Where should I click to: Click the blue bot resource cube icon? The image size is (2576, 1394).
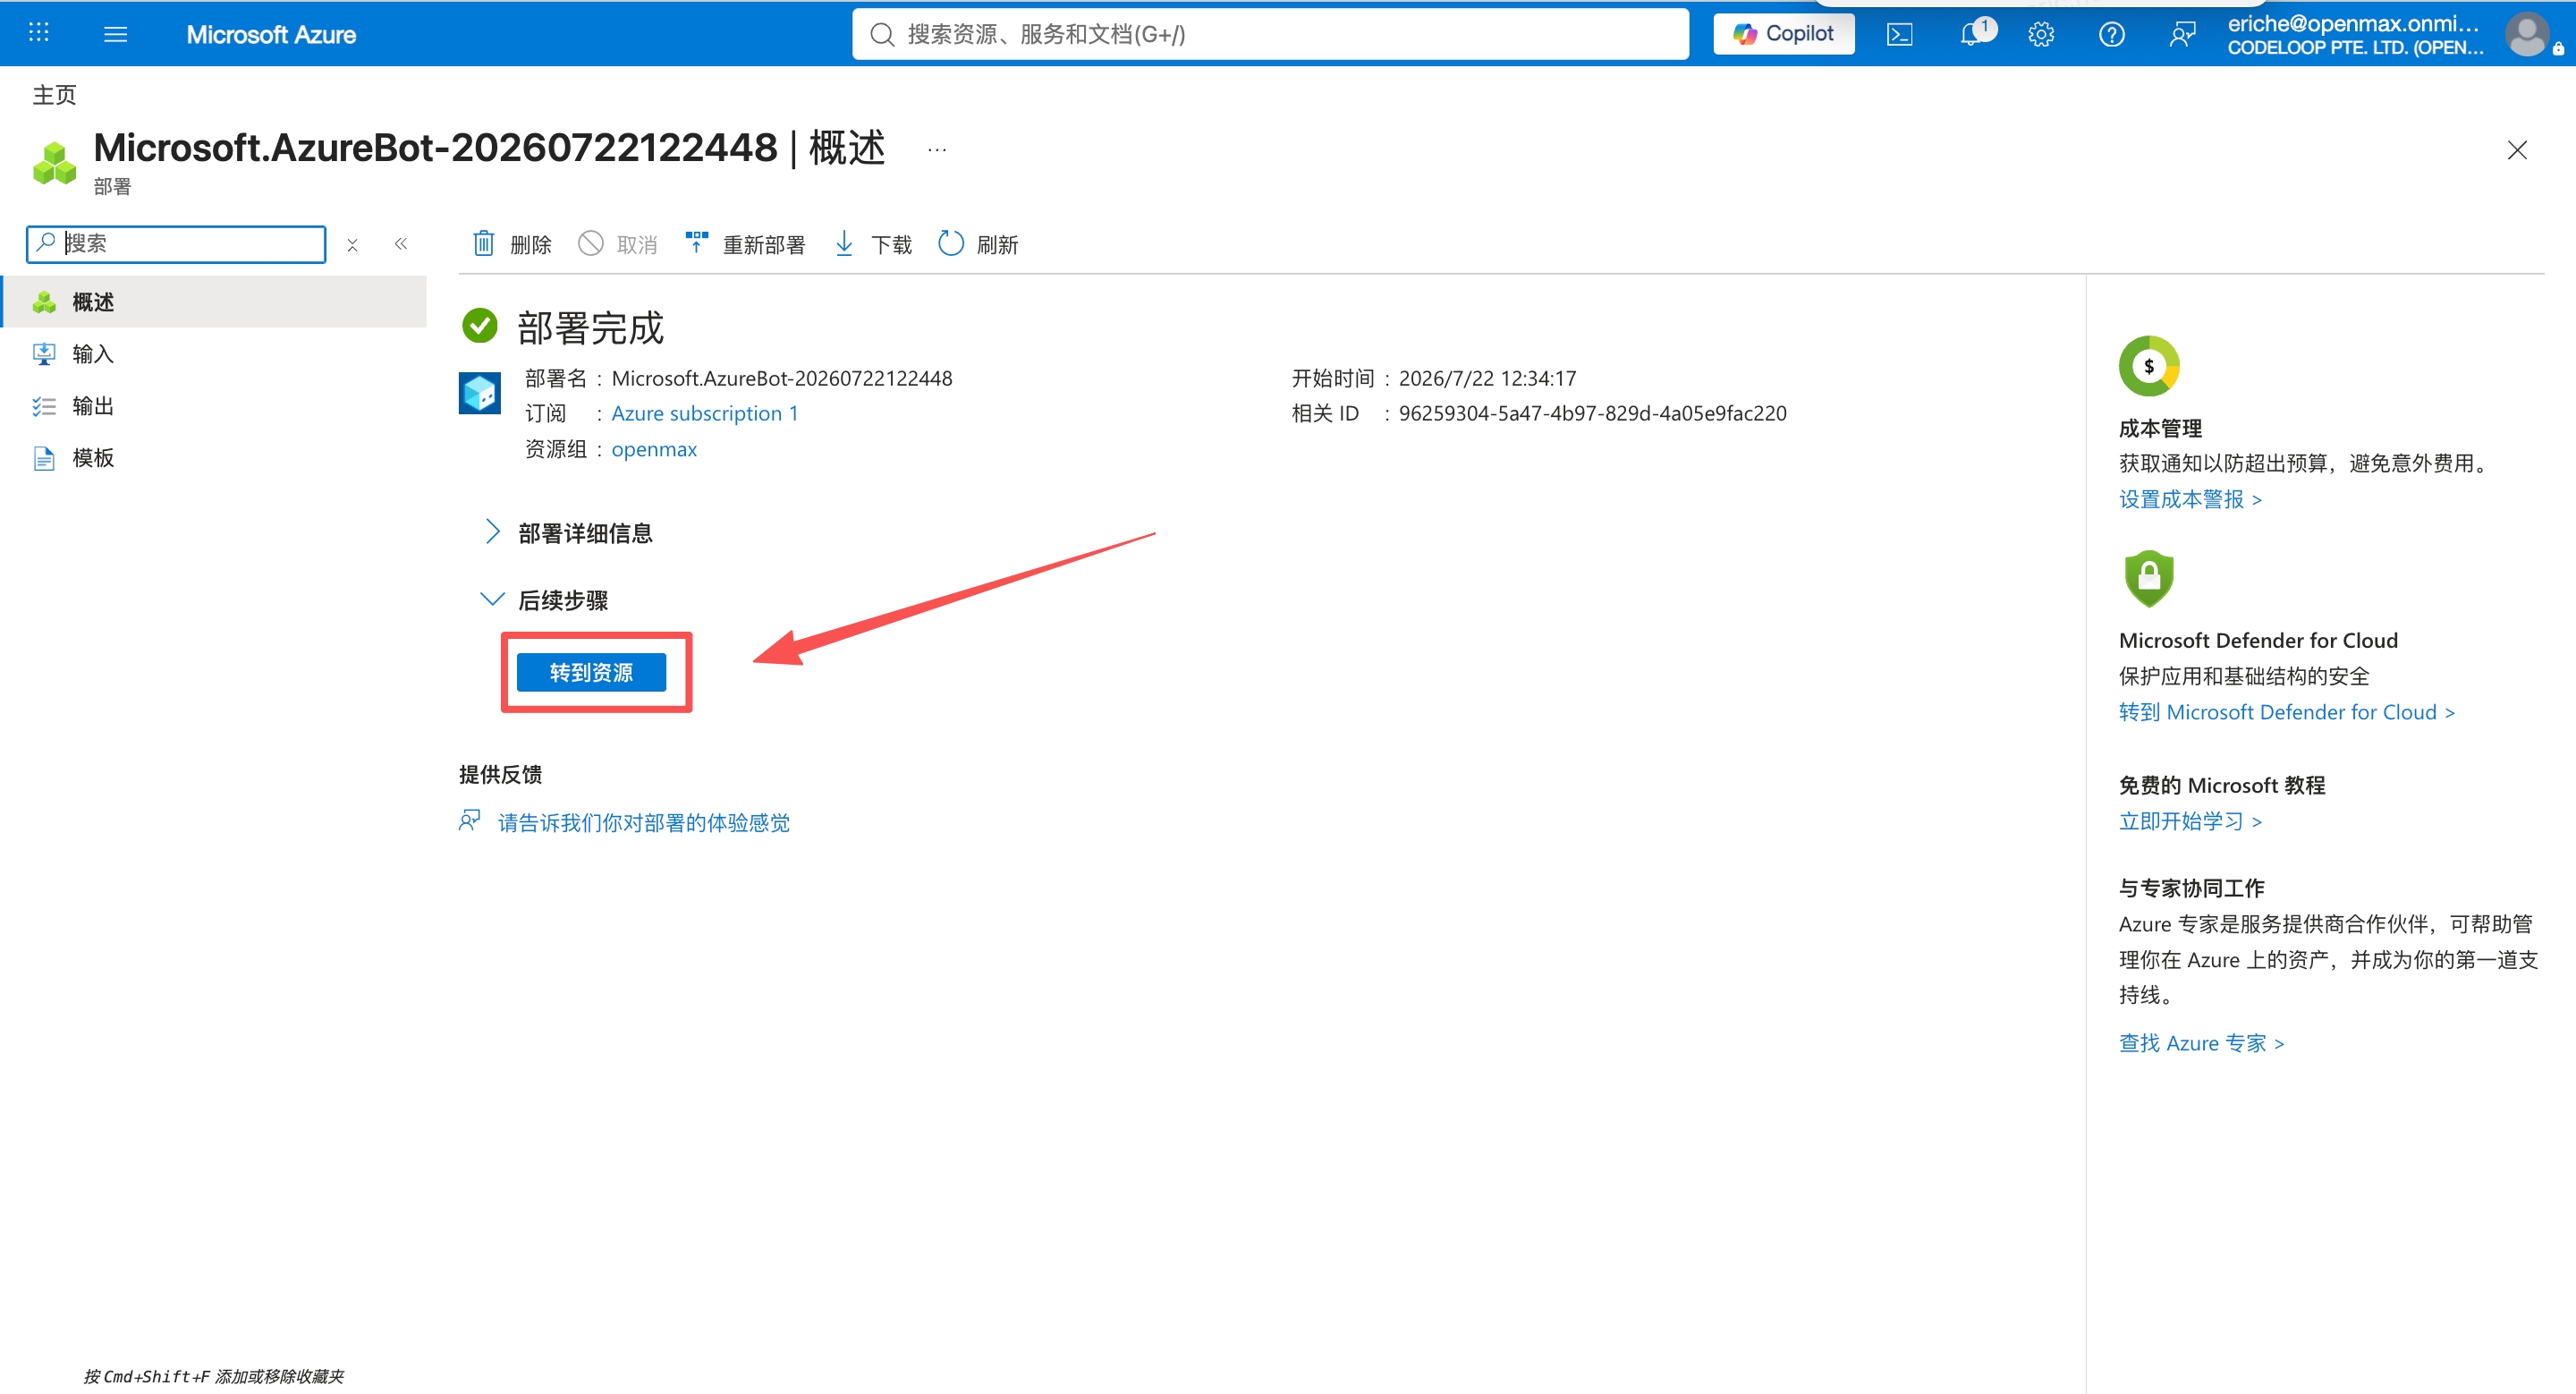pos(479,392)
